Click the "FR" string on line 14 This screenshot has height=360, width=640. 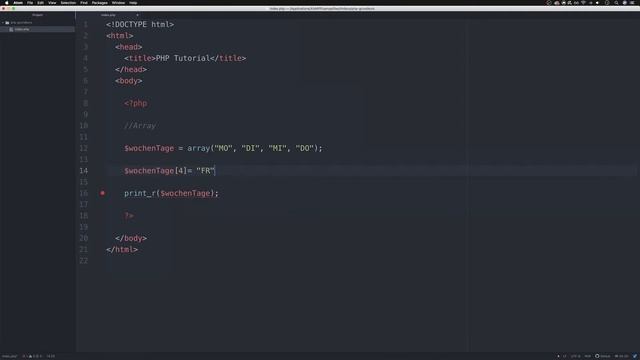[205, 171]
